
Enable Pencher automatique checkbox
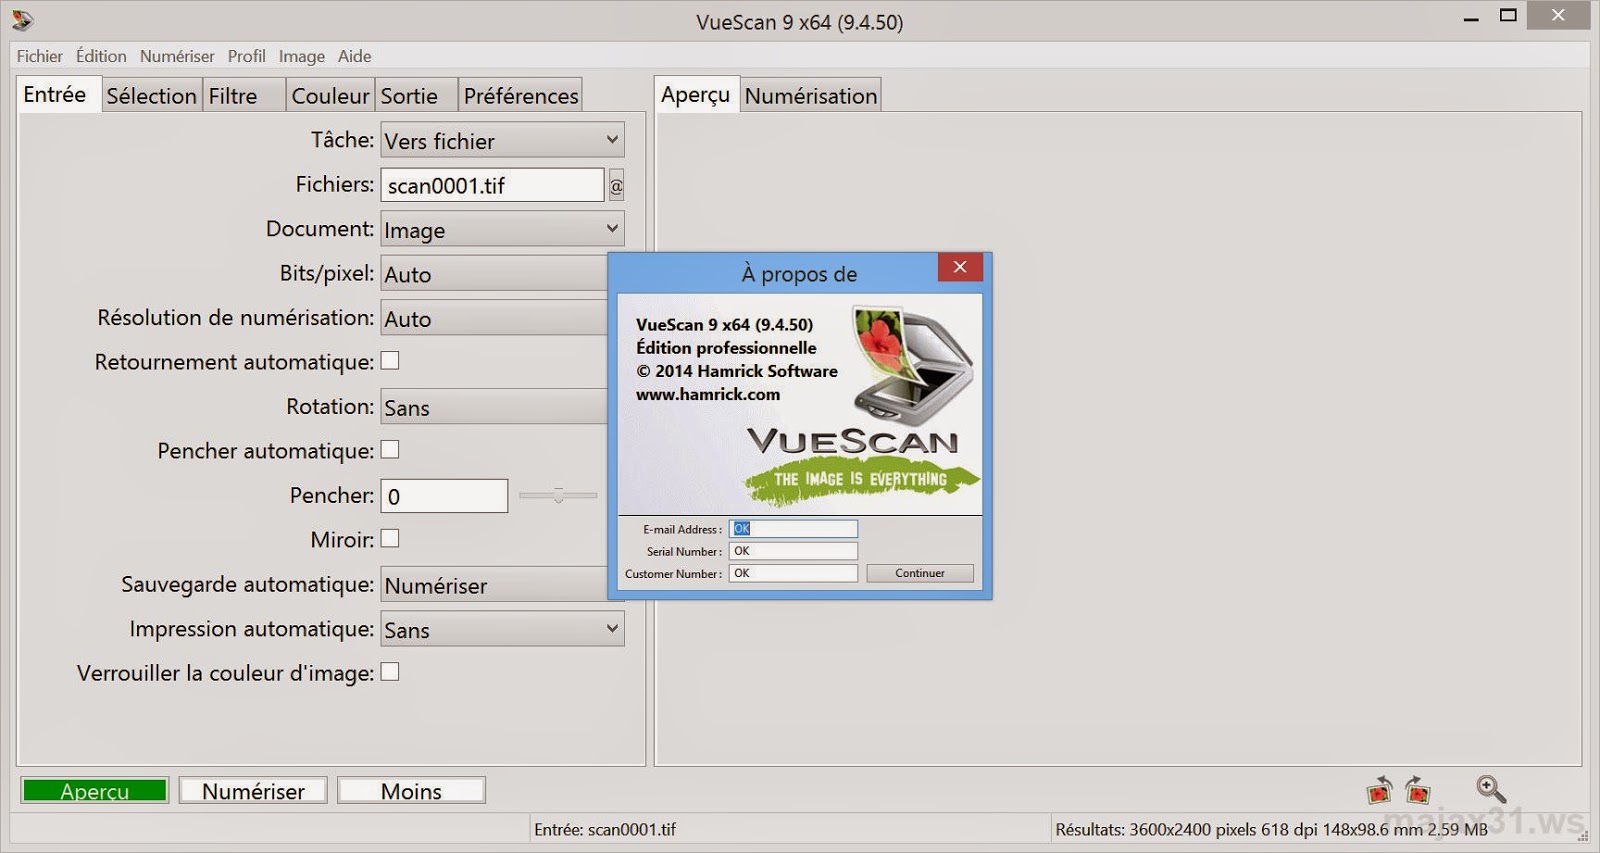coord(390,449)
